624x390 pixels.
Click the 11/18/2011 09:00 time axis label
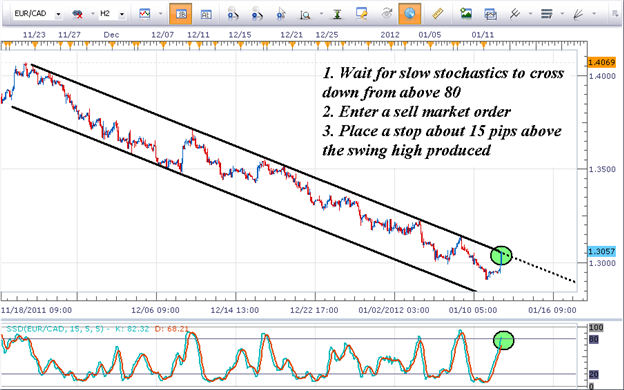(37, 310)
